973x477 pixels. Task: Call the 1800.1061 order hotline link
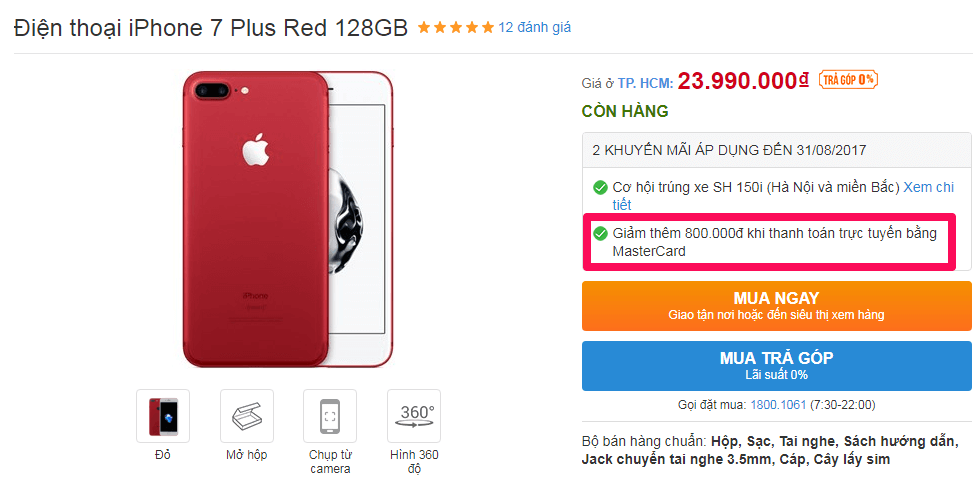click(778, 405)
